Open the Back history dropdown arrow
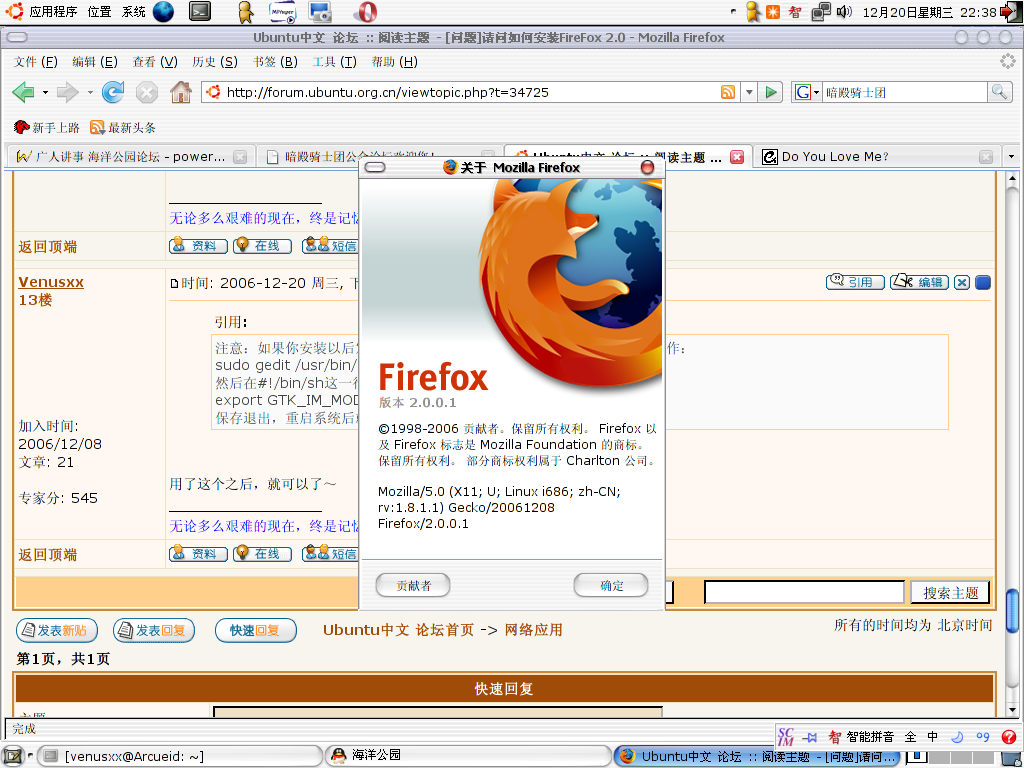1024x768 pixels. point(45,92)
